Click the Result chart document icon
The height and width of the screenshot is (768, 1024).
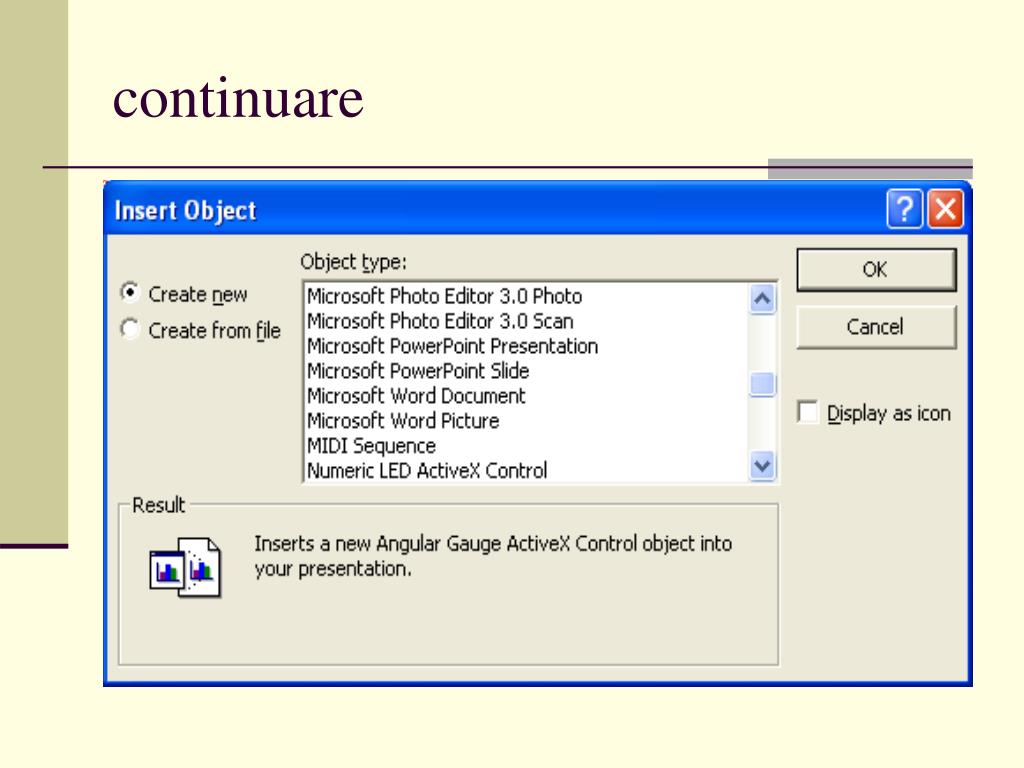(185, 567)
